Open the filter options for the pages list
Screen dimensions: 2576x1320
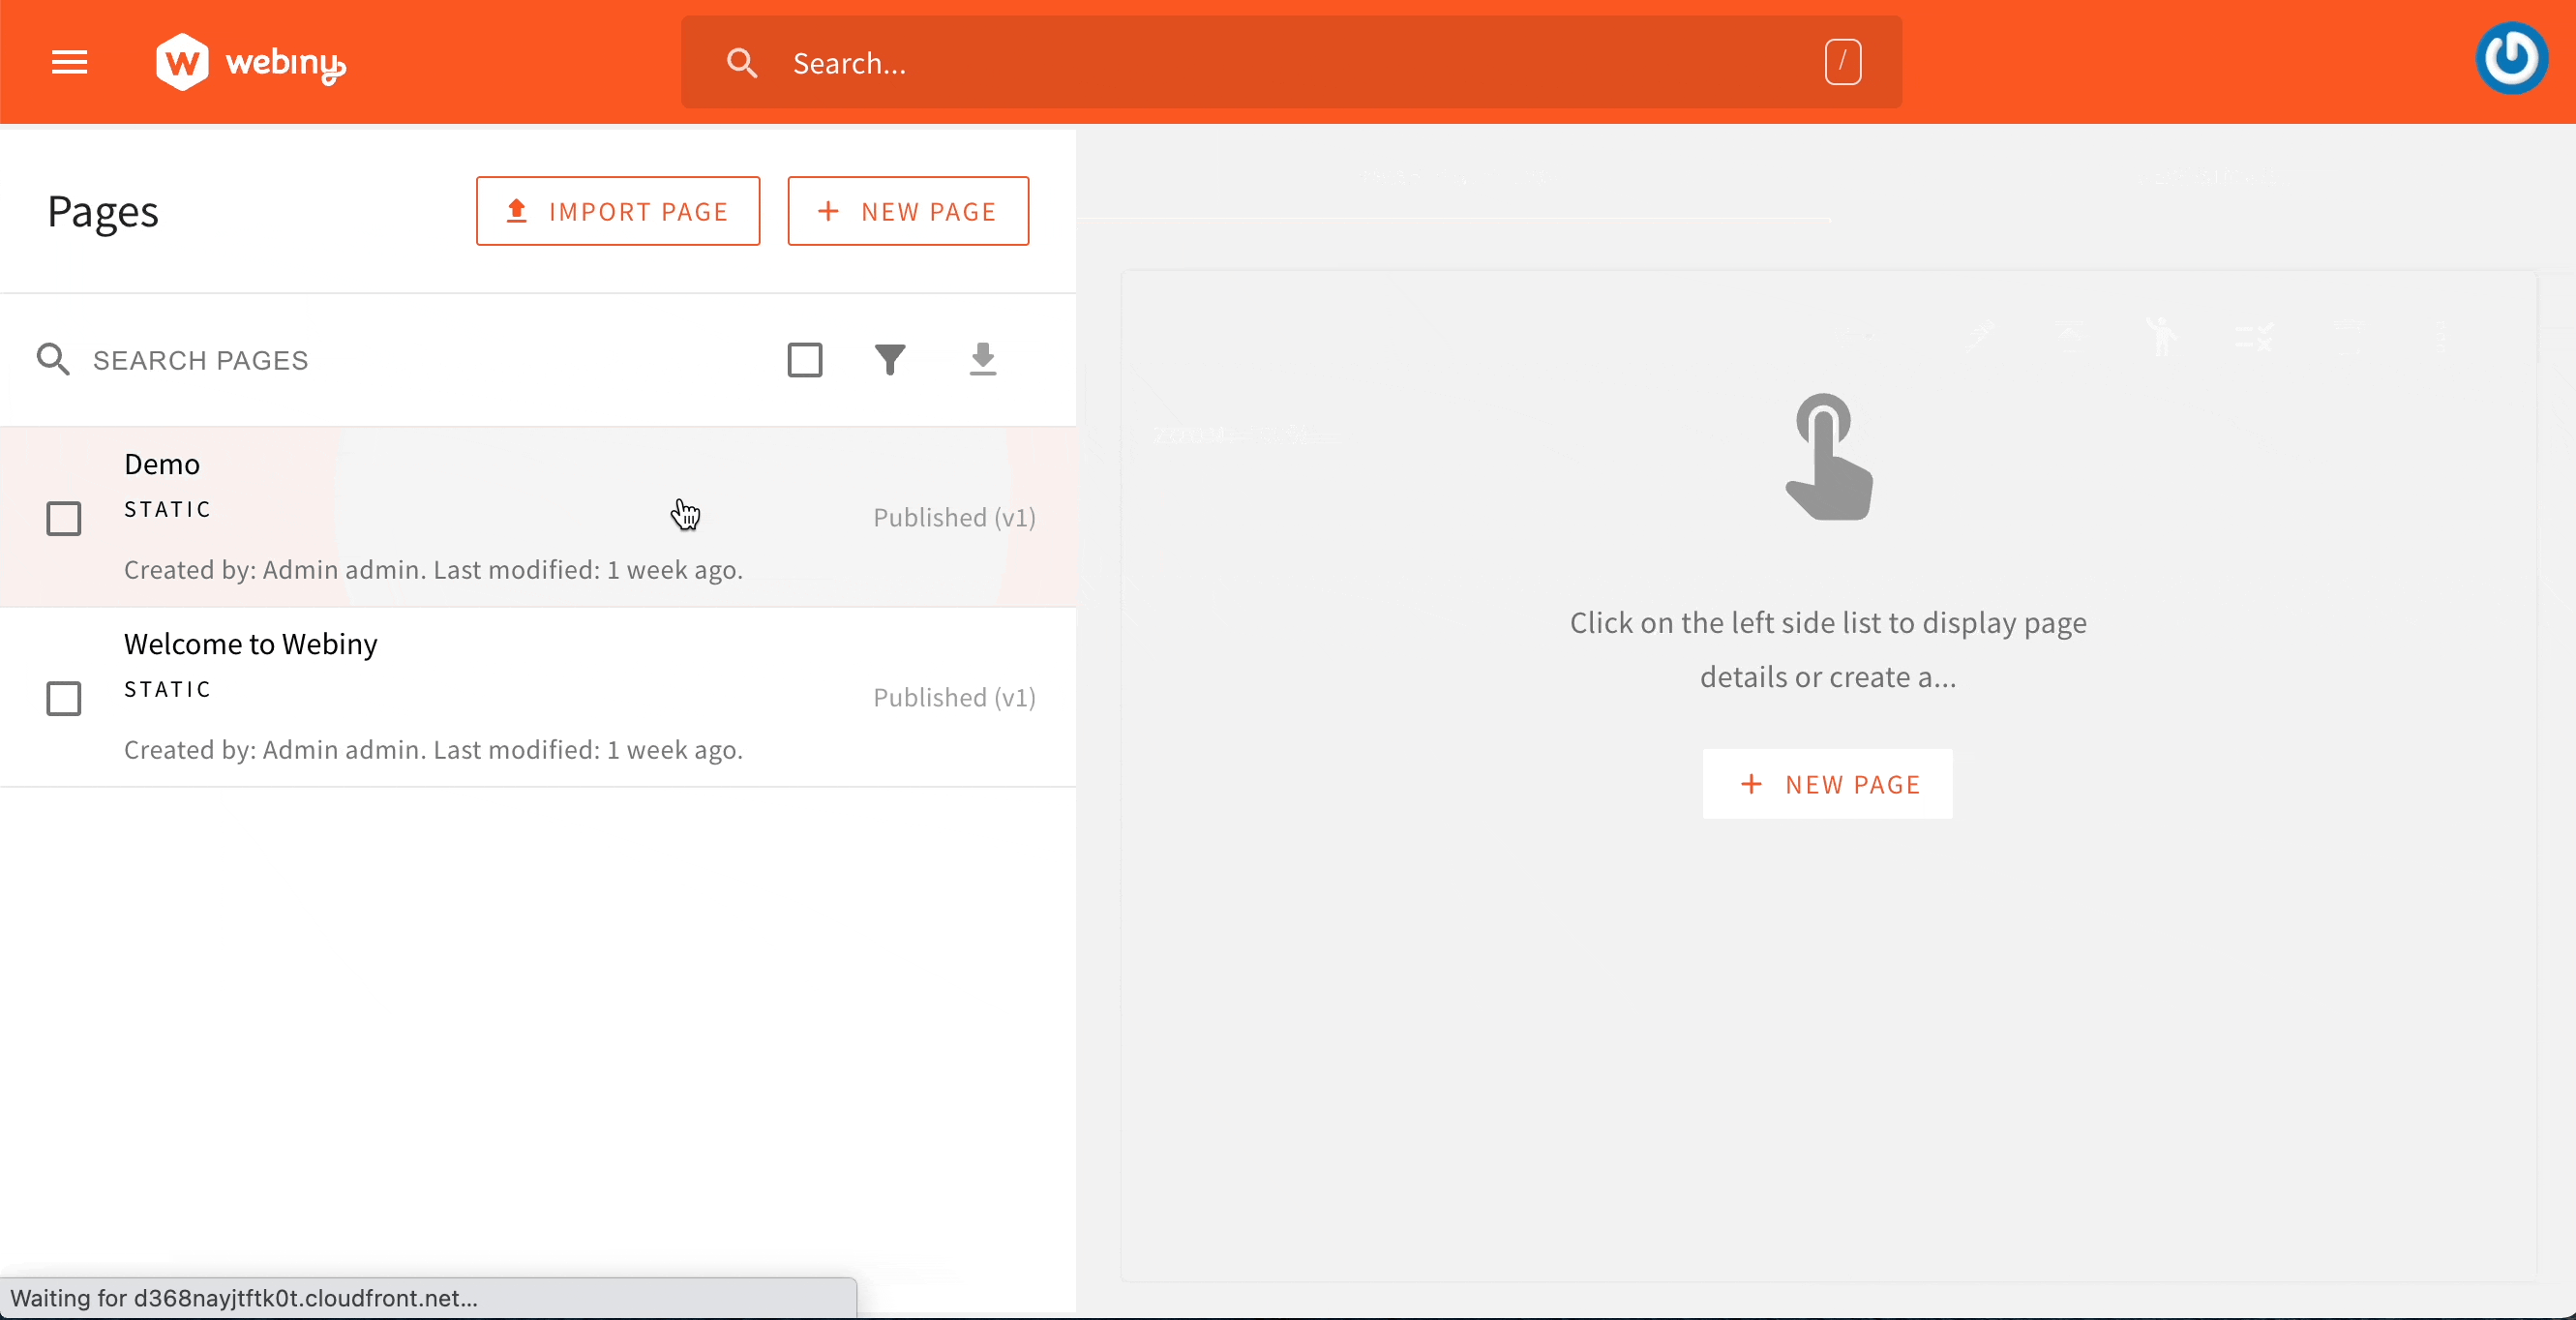coord(891,360)
